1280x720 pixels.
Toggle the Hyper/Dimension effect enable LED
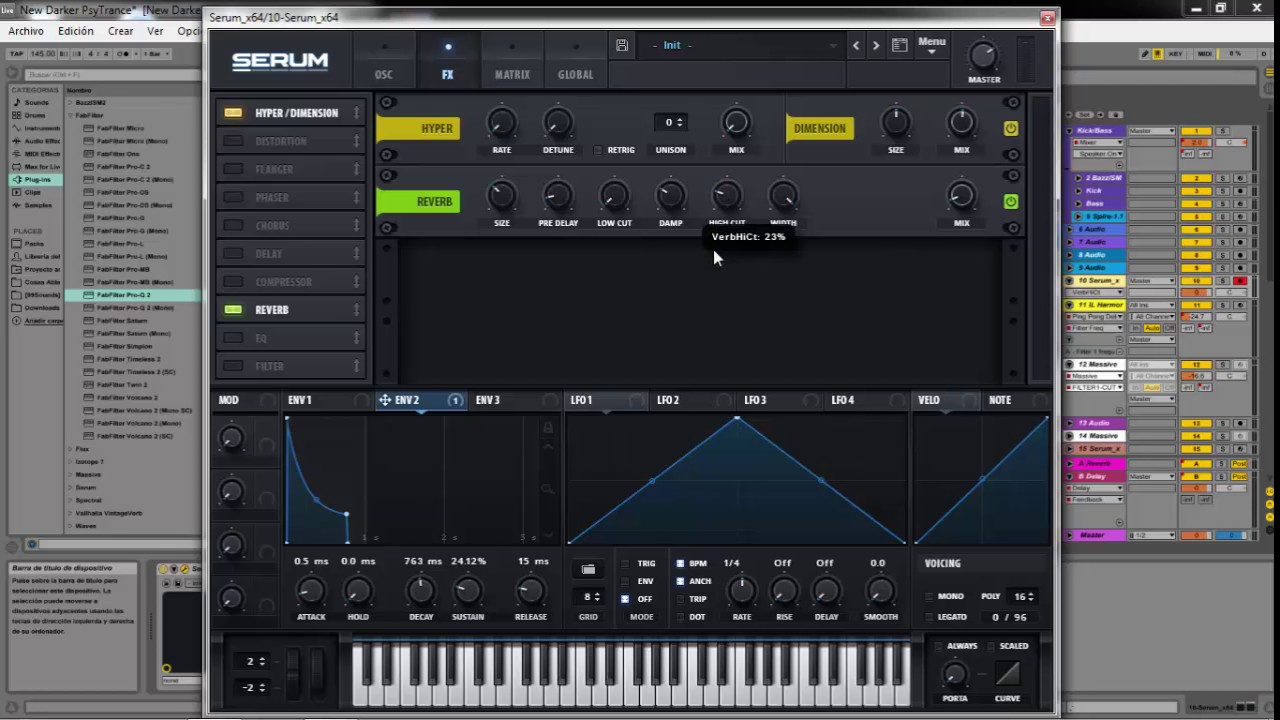tap(233, 113)
